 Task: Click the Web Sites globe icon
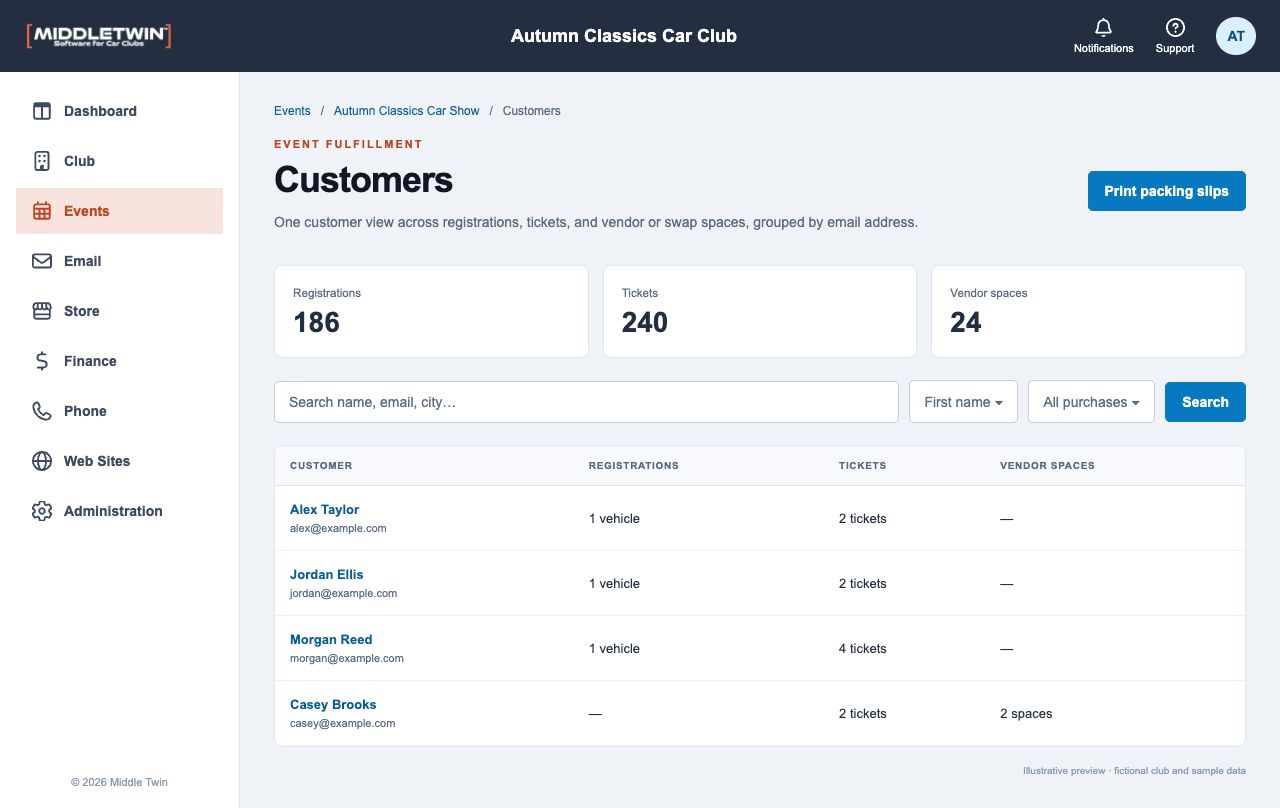(x=42, y=461)
